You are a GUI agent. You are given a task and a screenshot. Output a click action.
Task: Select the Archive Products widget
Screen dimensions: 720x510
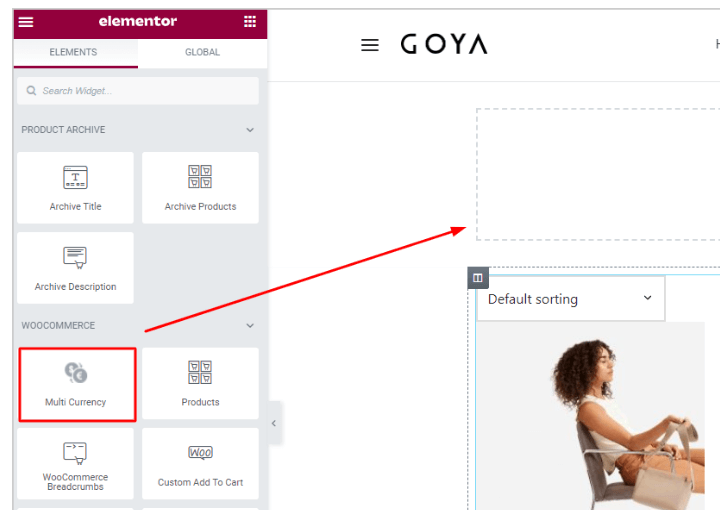pos(200,188)
